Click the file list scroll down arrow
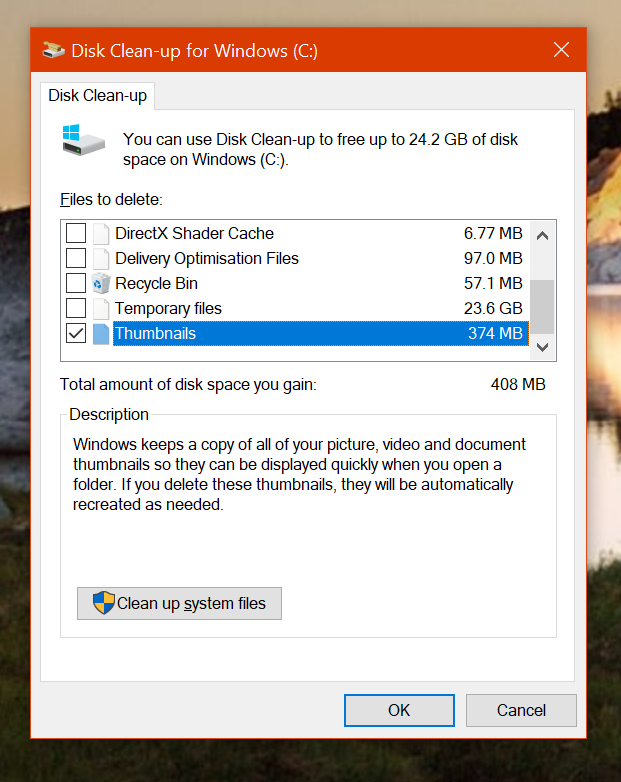621x782 pixels. [x=542, y=347]
